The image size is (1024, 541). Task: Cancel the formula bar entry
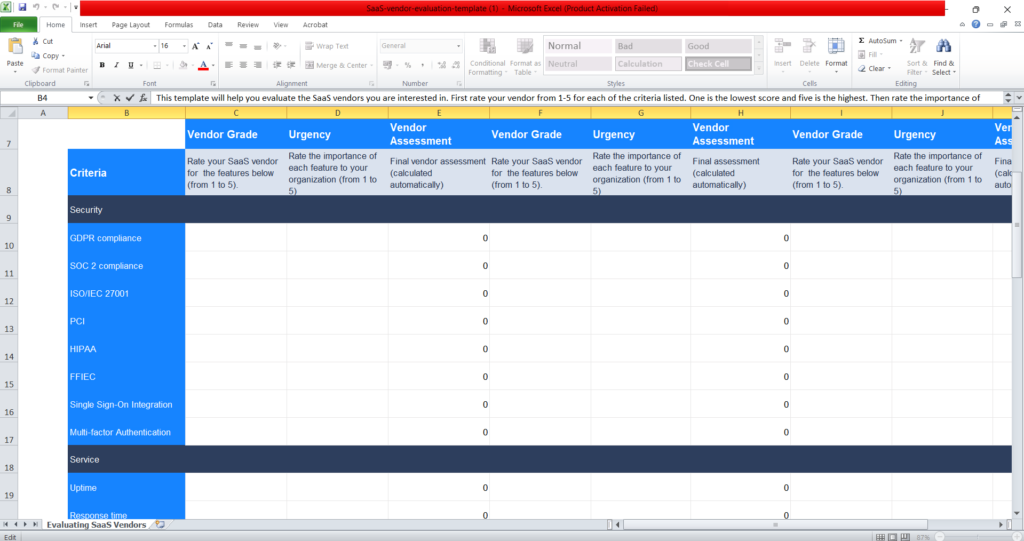point(116,98)
